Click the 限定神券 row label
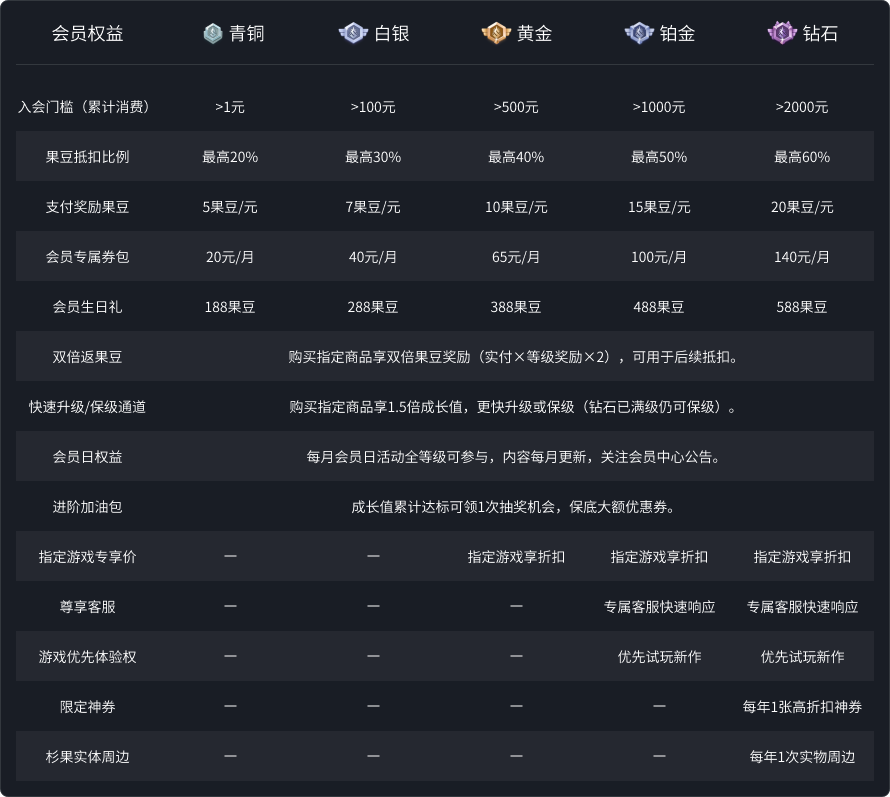The image size is (890, 797). pyautogui.click(x=87, y=706)
